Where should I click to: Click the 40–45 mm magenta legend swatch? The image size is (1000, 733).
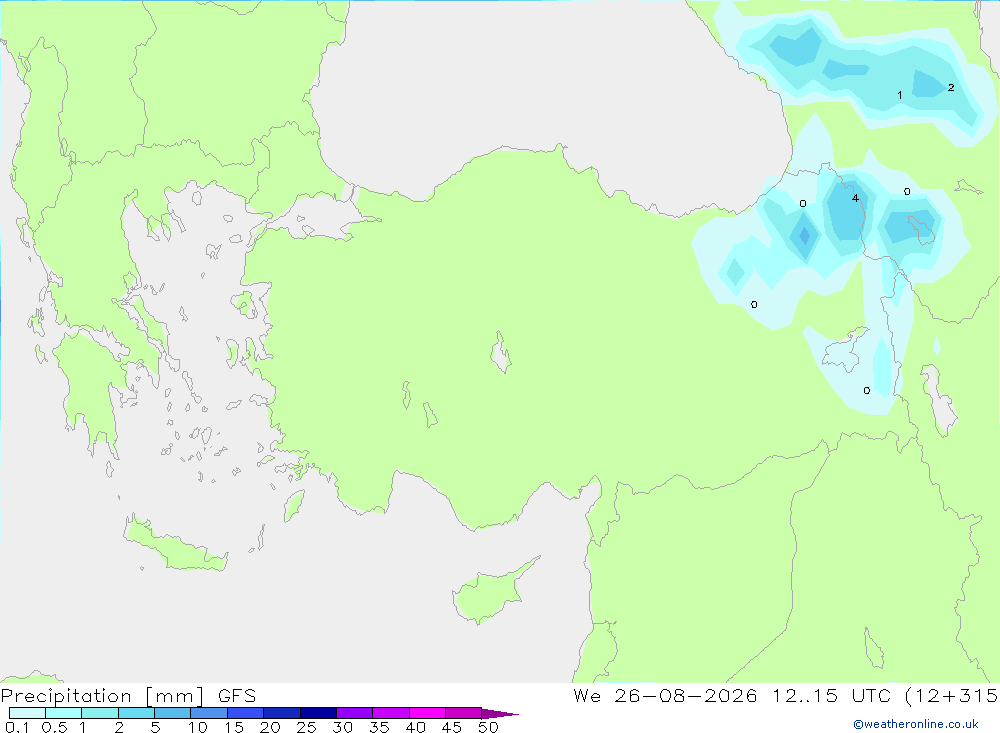(x=427, y=713)
